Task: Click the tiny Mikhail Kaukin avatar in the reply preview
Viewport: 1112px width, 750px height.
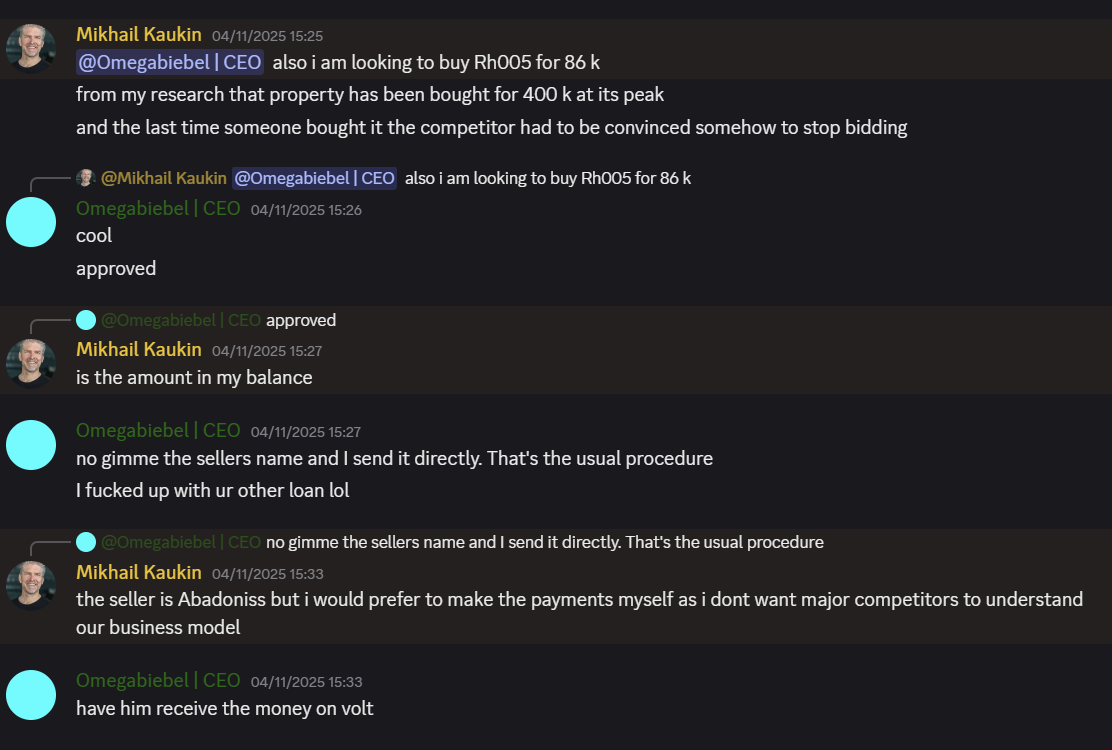Action: [86, 178]
